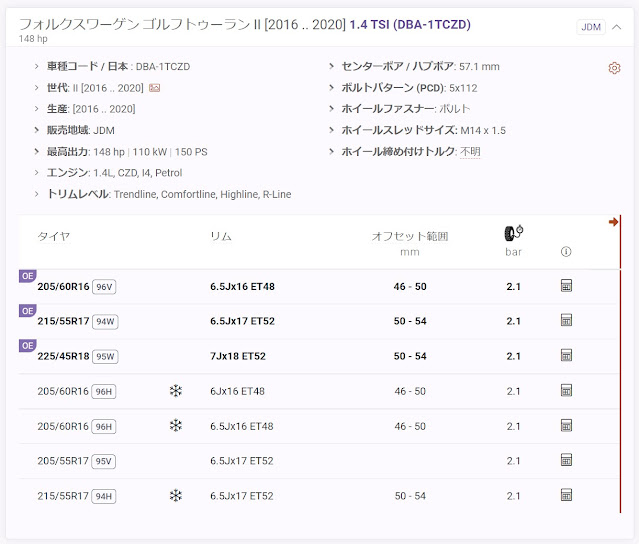
Task: Select tire size 205/55R17
Action: pos(63,461)
